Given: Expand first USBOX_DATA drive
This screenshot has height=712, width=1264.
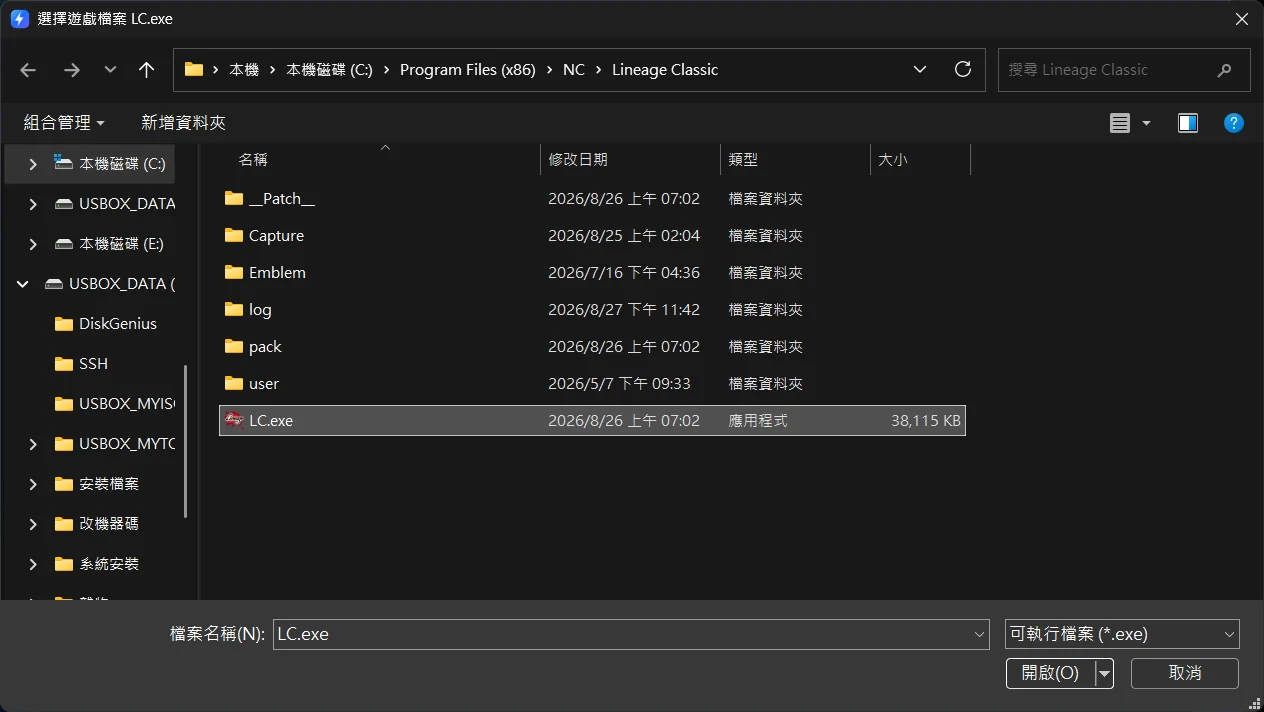Looking at the screenshot, I should click(33, 204).
